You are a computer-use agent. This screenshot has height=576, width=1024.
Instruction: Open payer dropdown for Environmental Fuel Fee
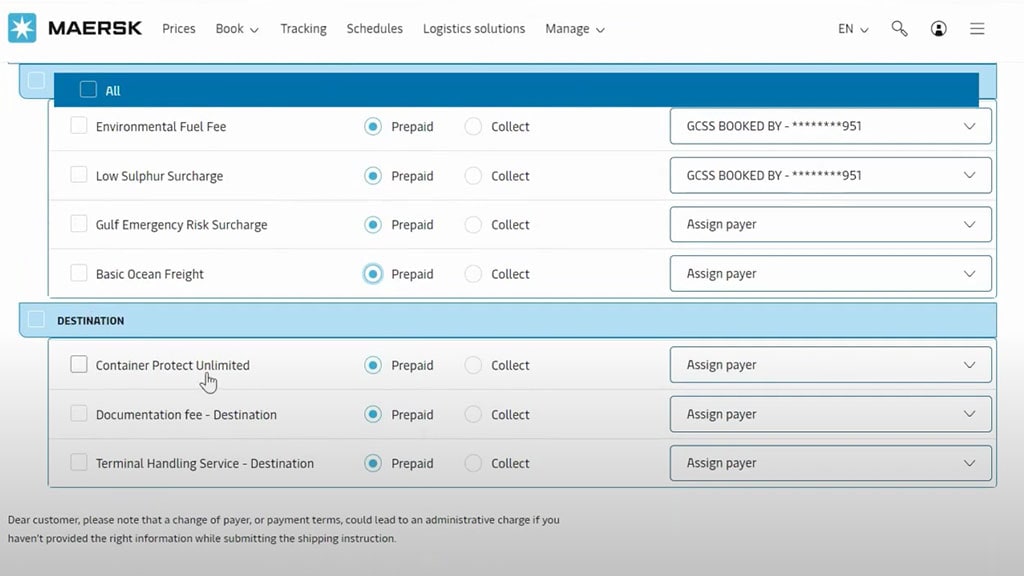(830, 127)
